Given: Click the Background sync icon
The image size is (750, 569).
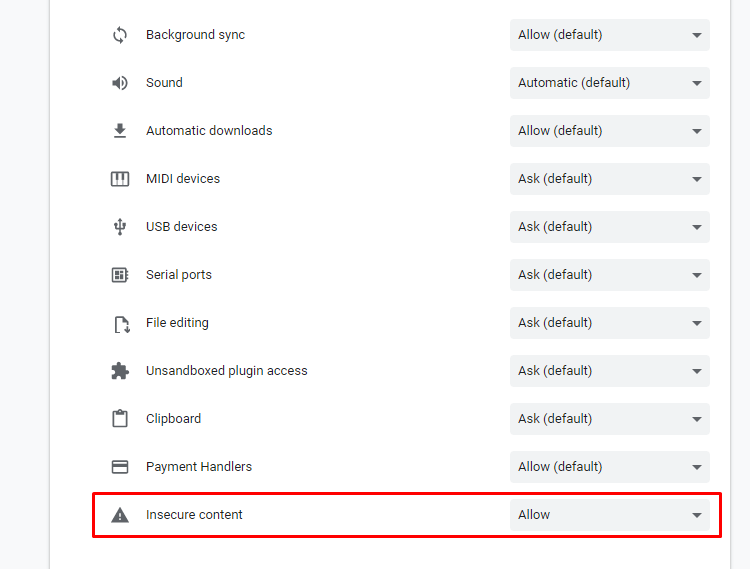Looking at the screenshot, I should [x=120, y=35].
